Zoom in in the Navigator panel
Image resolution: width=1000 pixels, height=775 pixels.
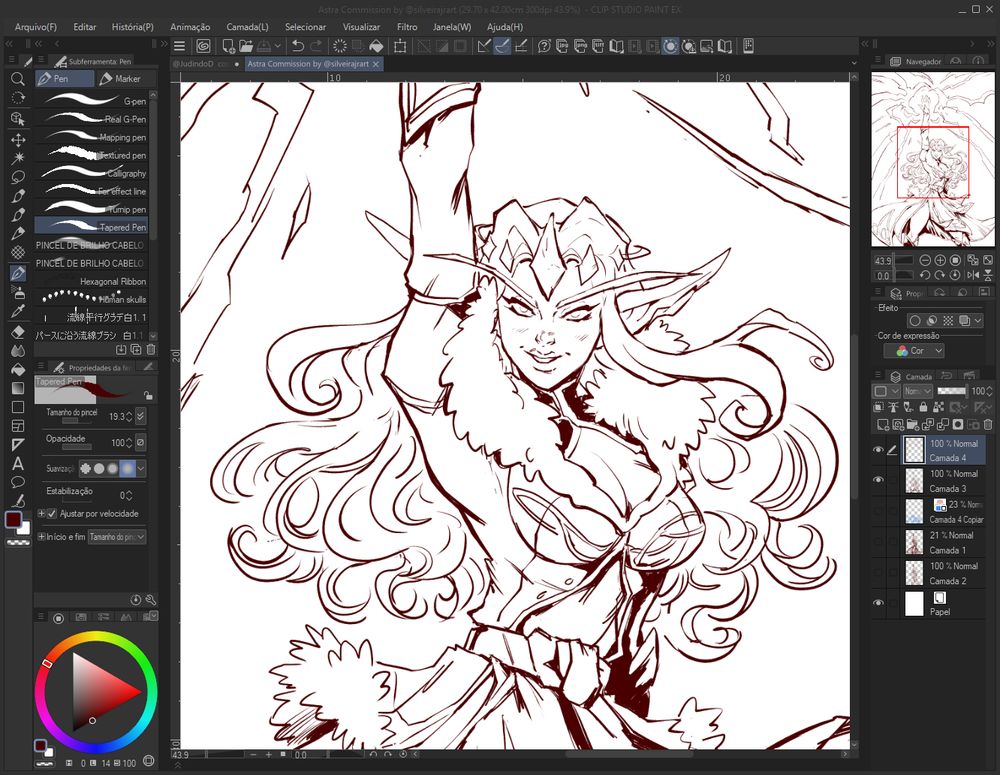(940, 260)
